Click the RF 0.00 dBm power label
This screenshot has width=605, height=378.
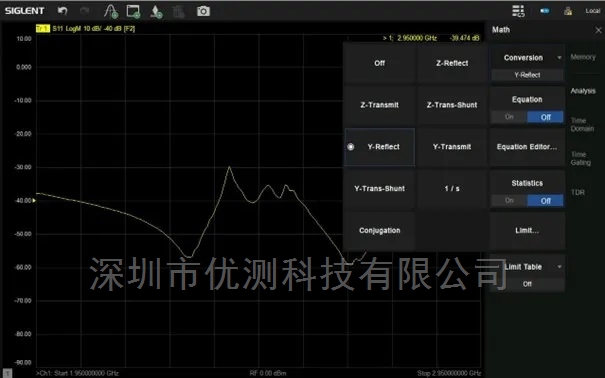coord(268,373)
